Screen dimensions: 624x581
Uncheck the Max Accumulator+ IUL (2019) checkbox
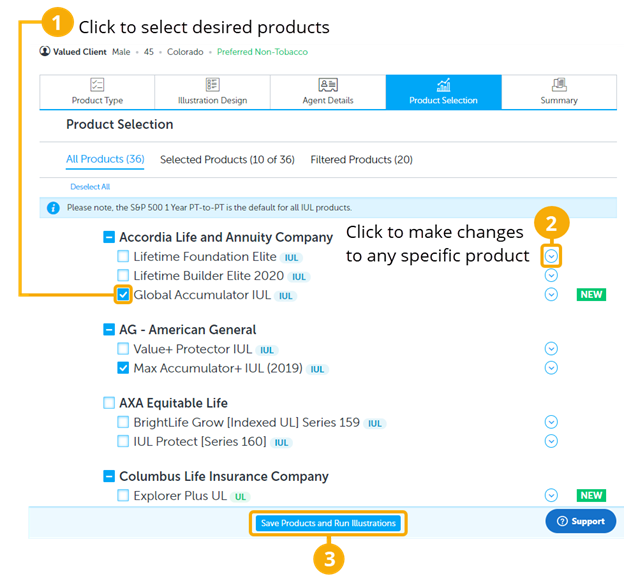pyautogui.click(x=123, y=368)
